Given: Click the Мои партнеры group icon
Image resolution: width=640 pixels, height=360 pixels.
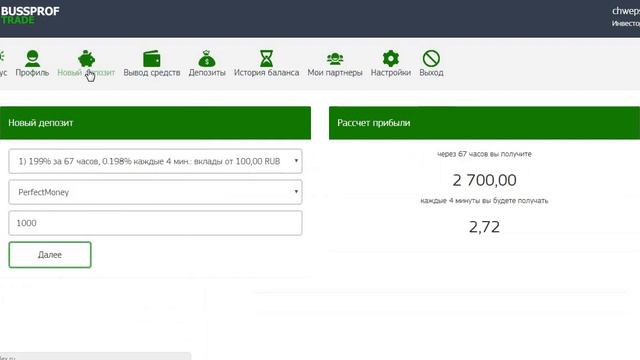Looking at the screenshot, I should coord(335,59).
